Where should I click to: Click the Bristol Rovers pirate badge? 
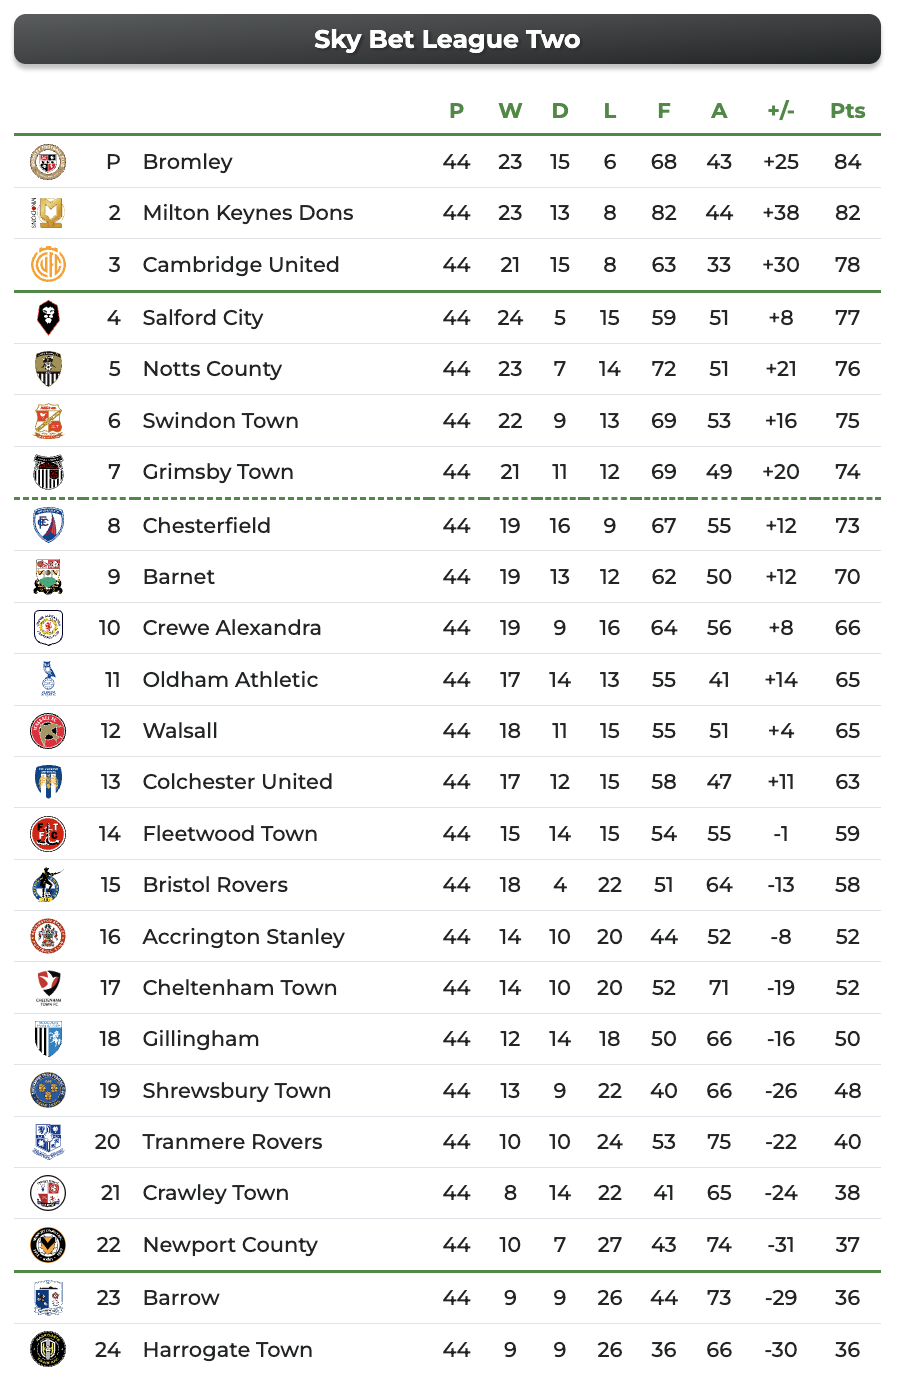pyautogui.click(x=48, y=885)
